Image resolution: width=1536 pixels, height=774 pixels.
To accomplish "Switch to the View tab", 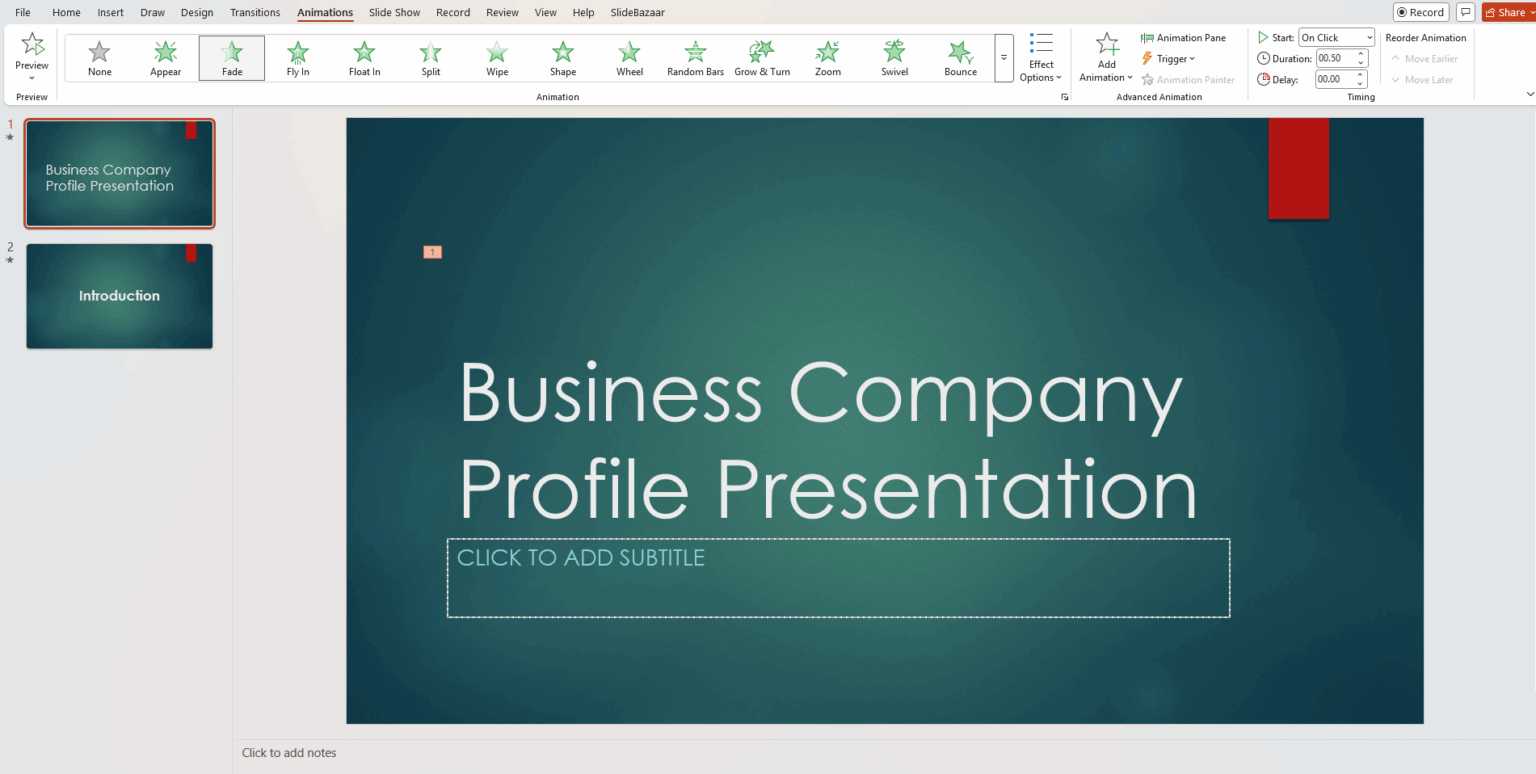I will (546, 12).
